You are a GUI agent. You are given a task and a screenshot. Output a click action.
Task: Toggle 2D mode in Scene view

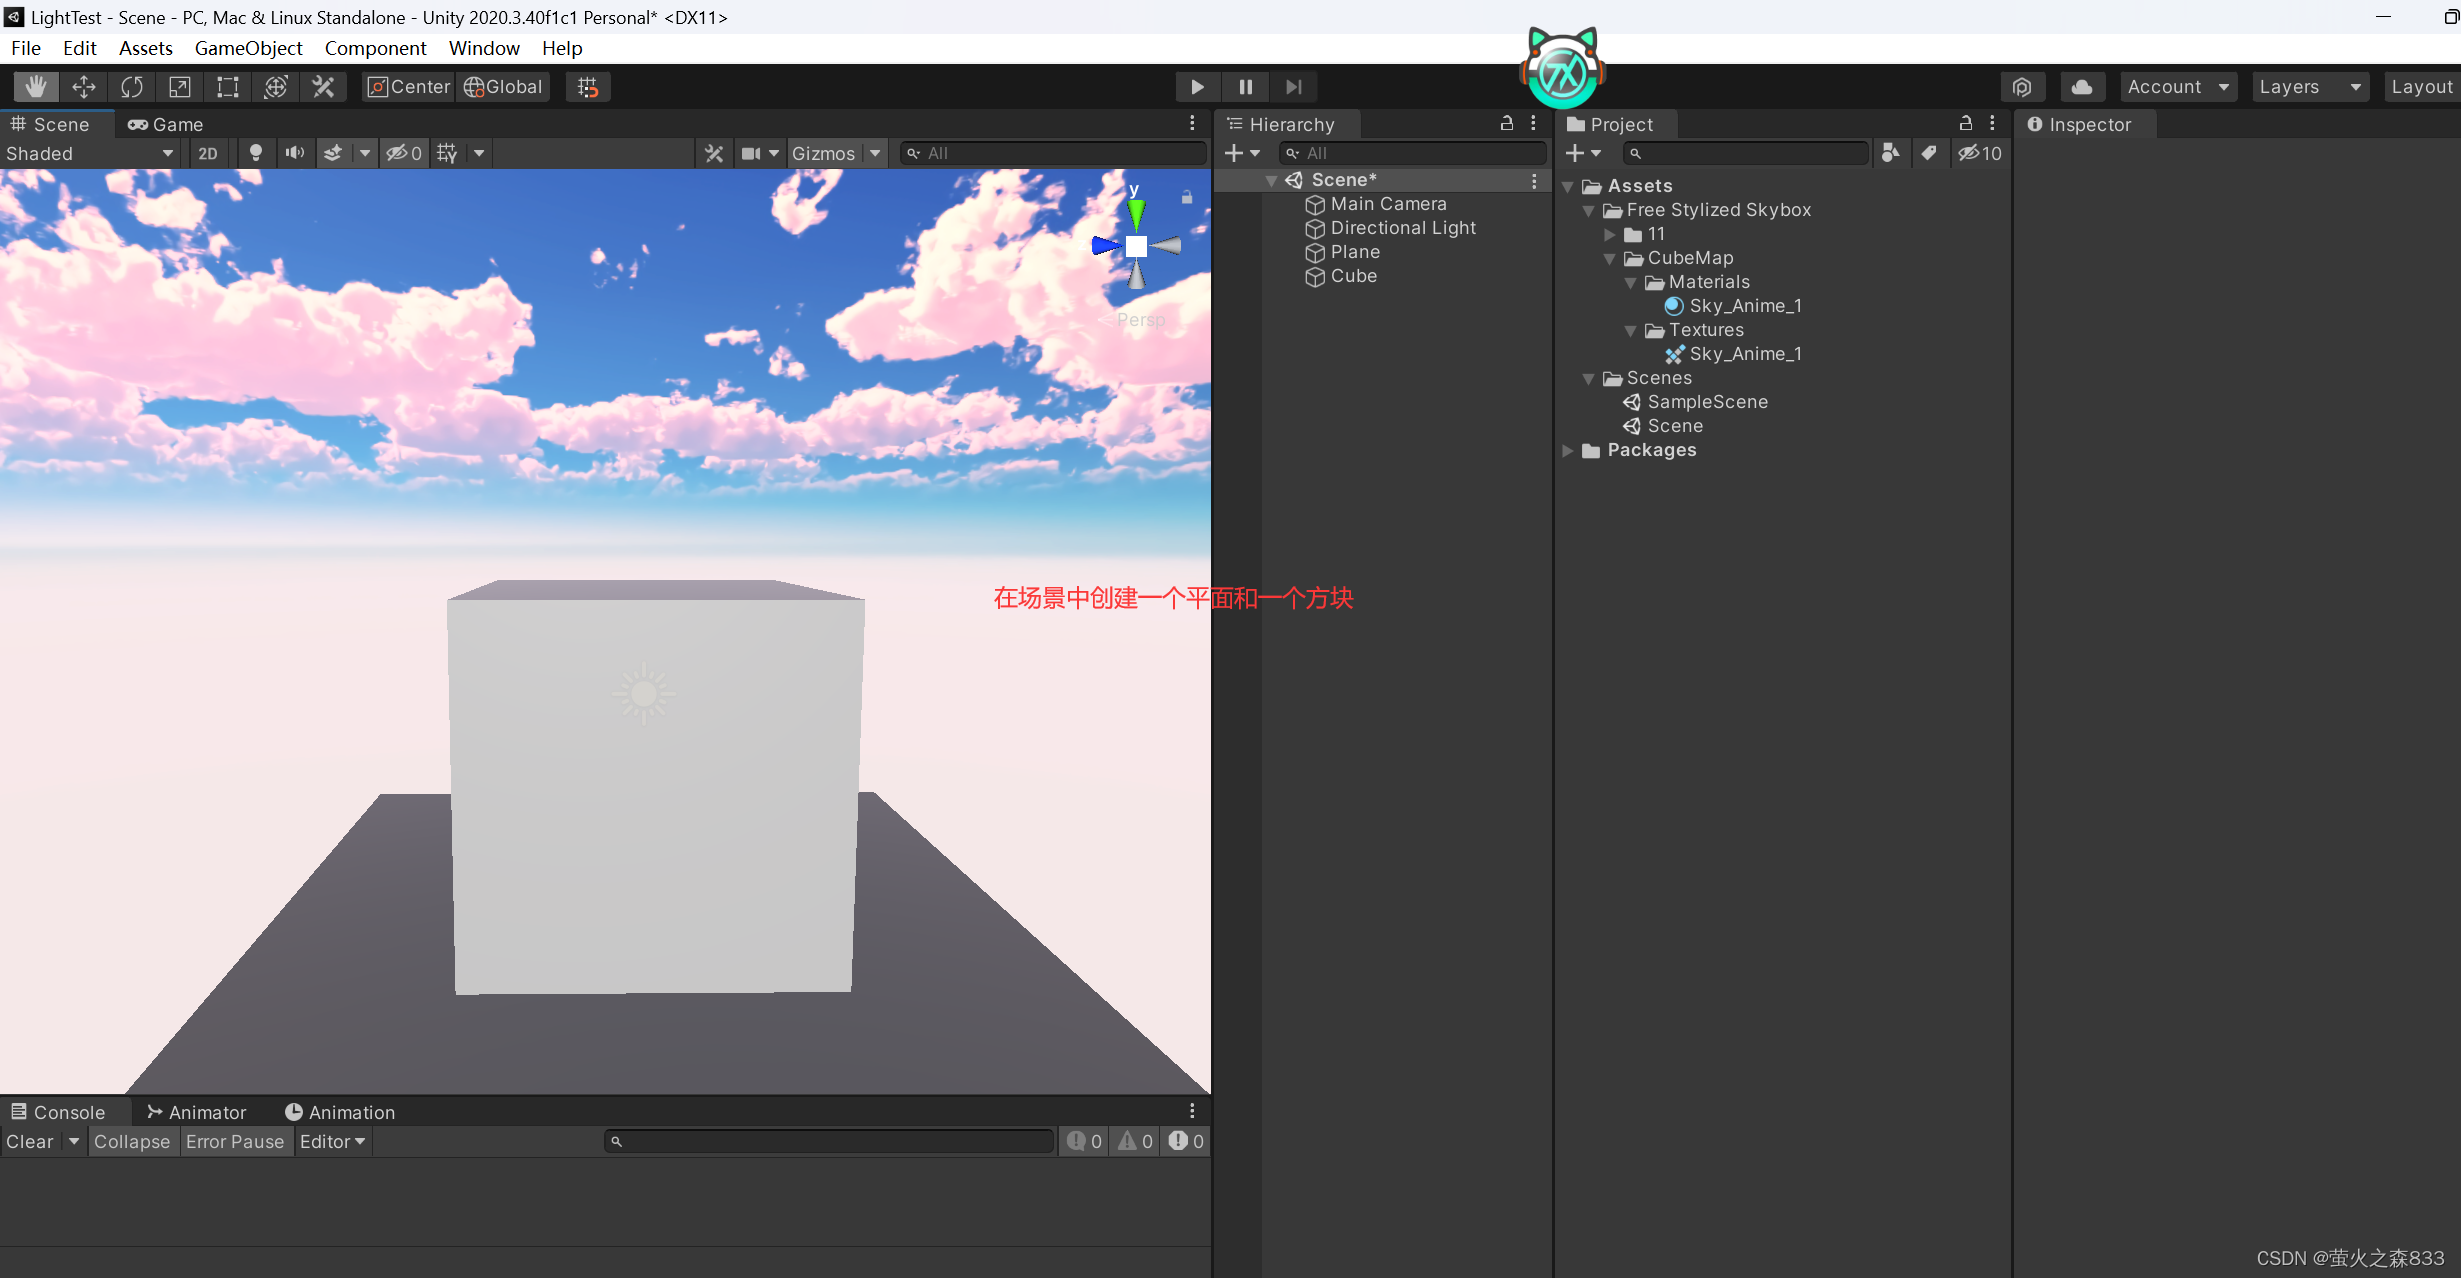tap(208, 153)
